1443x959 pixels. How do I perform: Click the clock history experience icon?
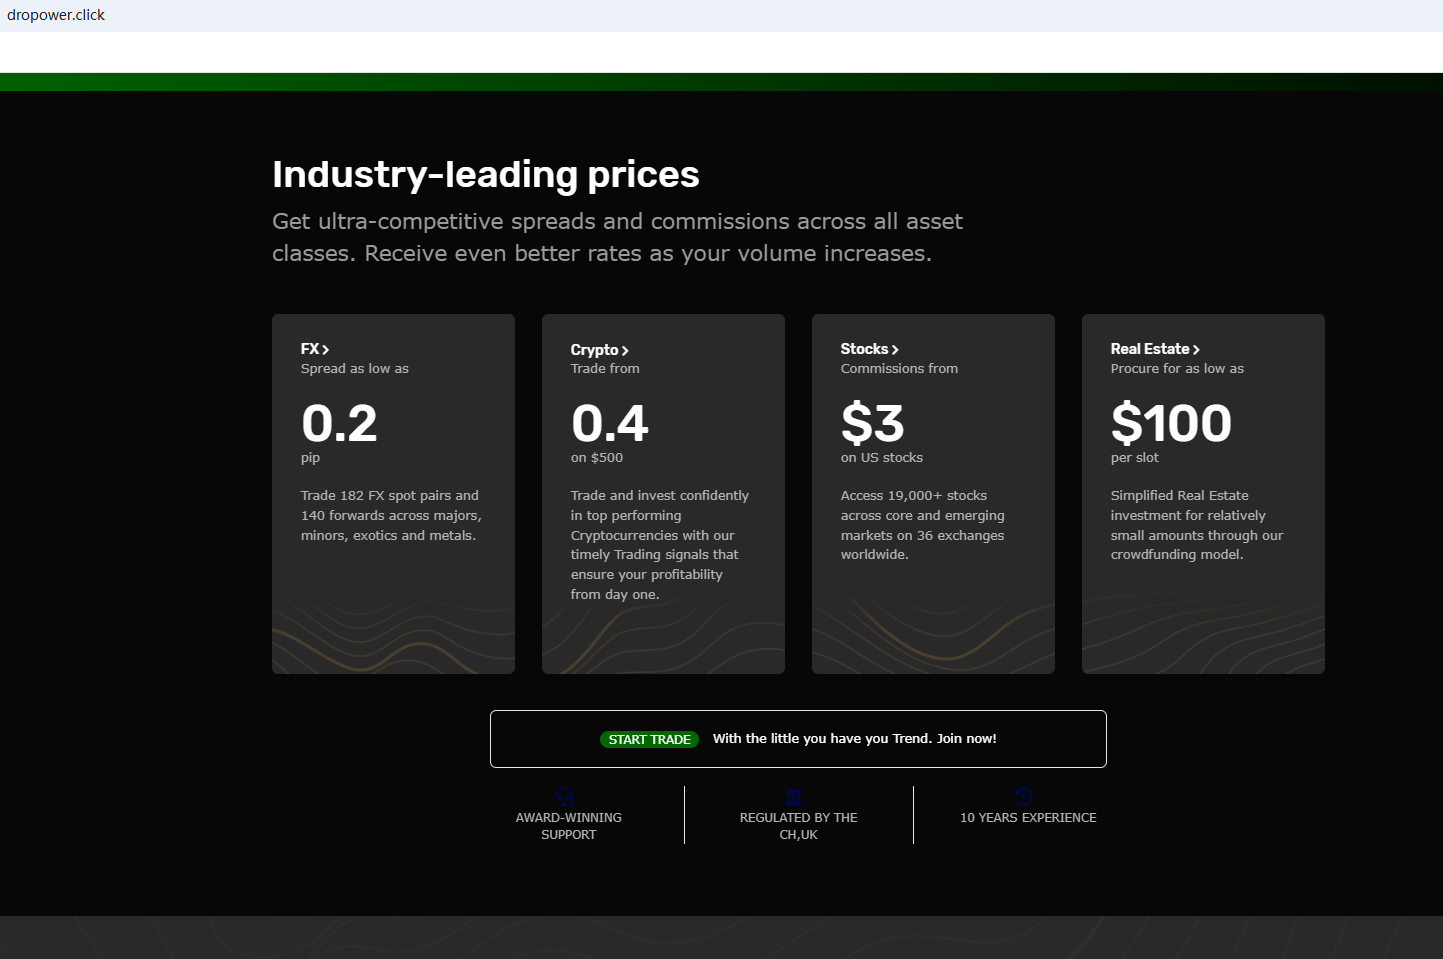pyautogui.click(x=1023, y=797)
